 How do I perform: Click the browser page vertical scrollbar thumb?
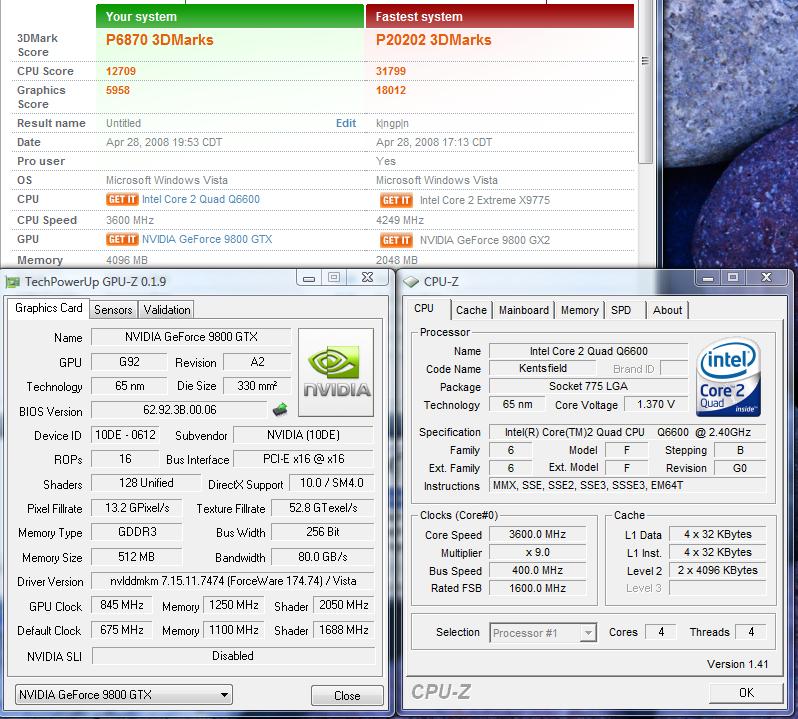[645, 81]
